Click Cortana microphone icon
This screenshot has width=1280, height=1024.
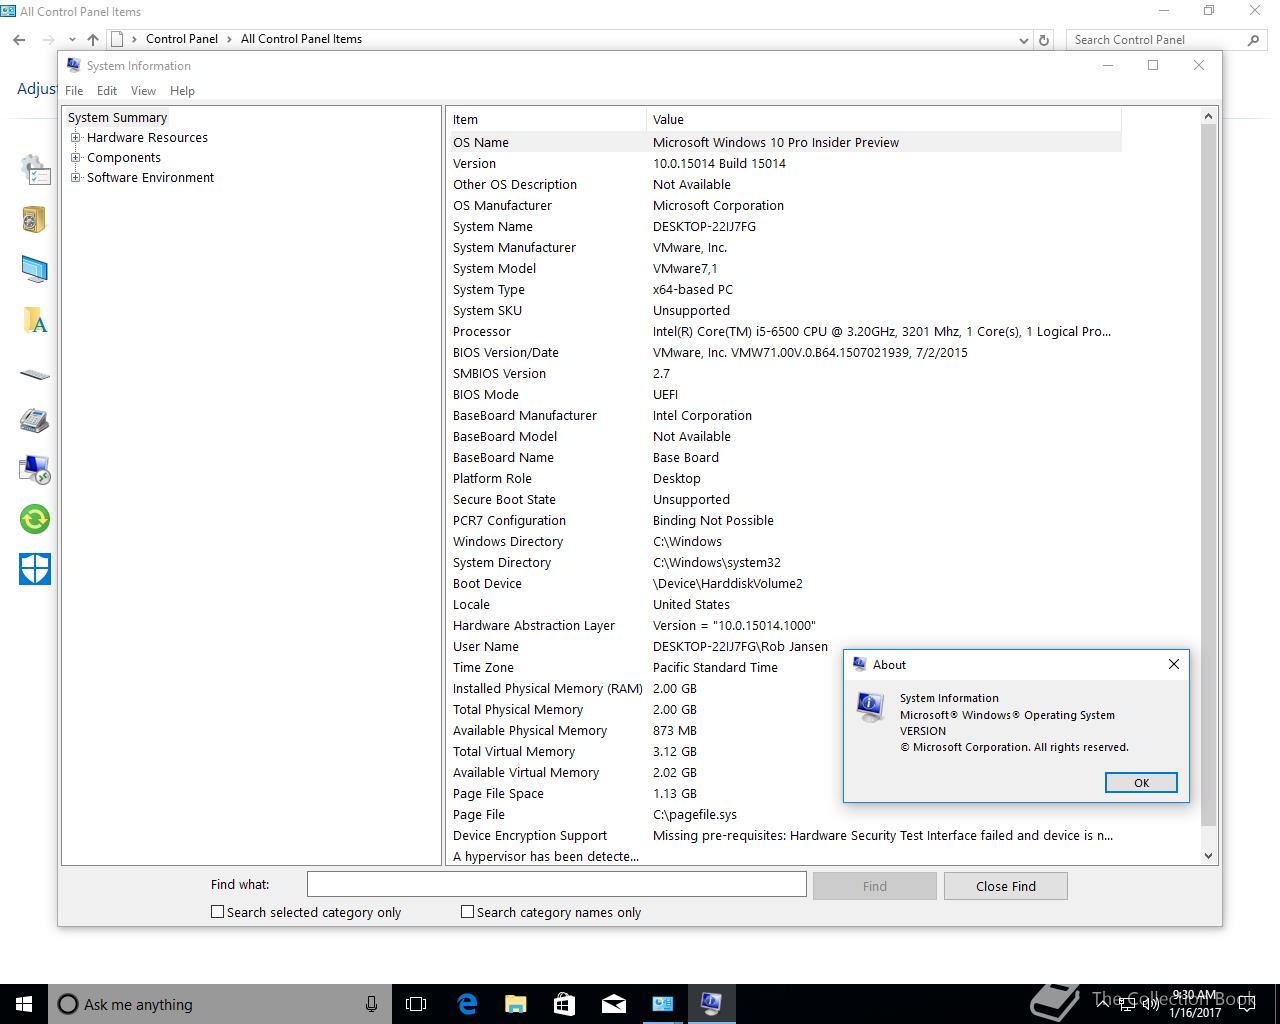(x=371, y=1004)
